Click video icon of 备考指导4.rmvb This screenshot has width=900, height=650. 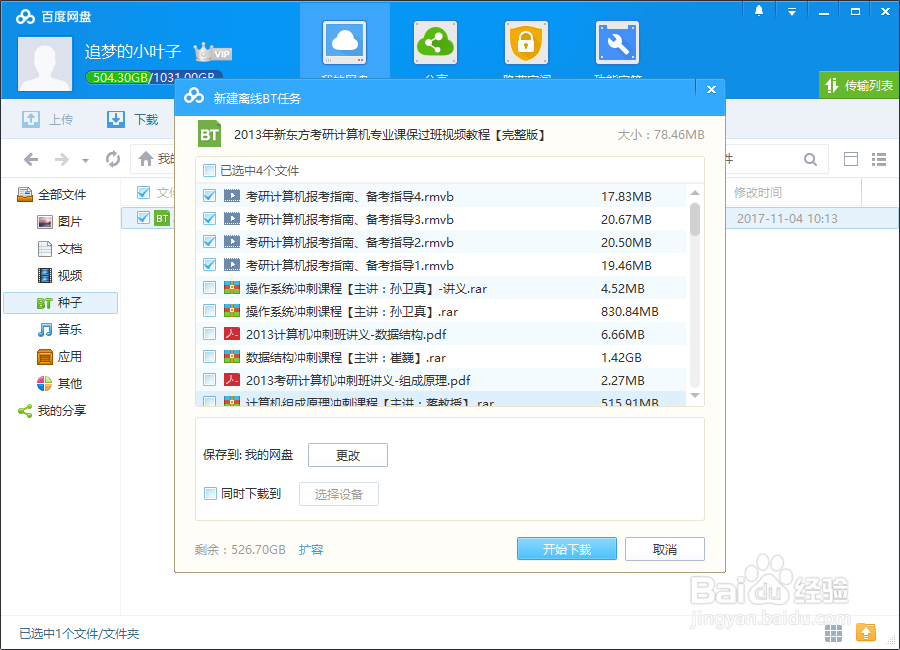(x=232, y=196)
